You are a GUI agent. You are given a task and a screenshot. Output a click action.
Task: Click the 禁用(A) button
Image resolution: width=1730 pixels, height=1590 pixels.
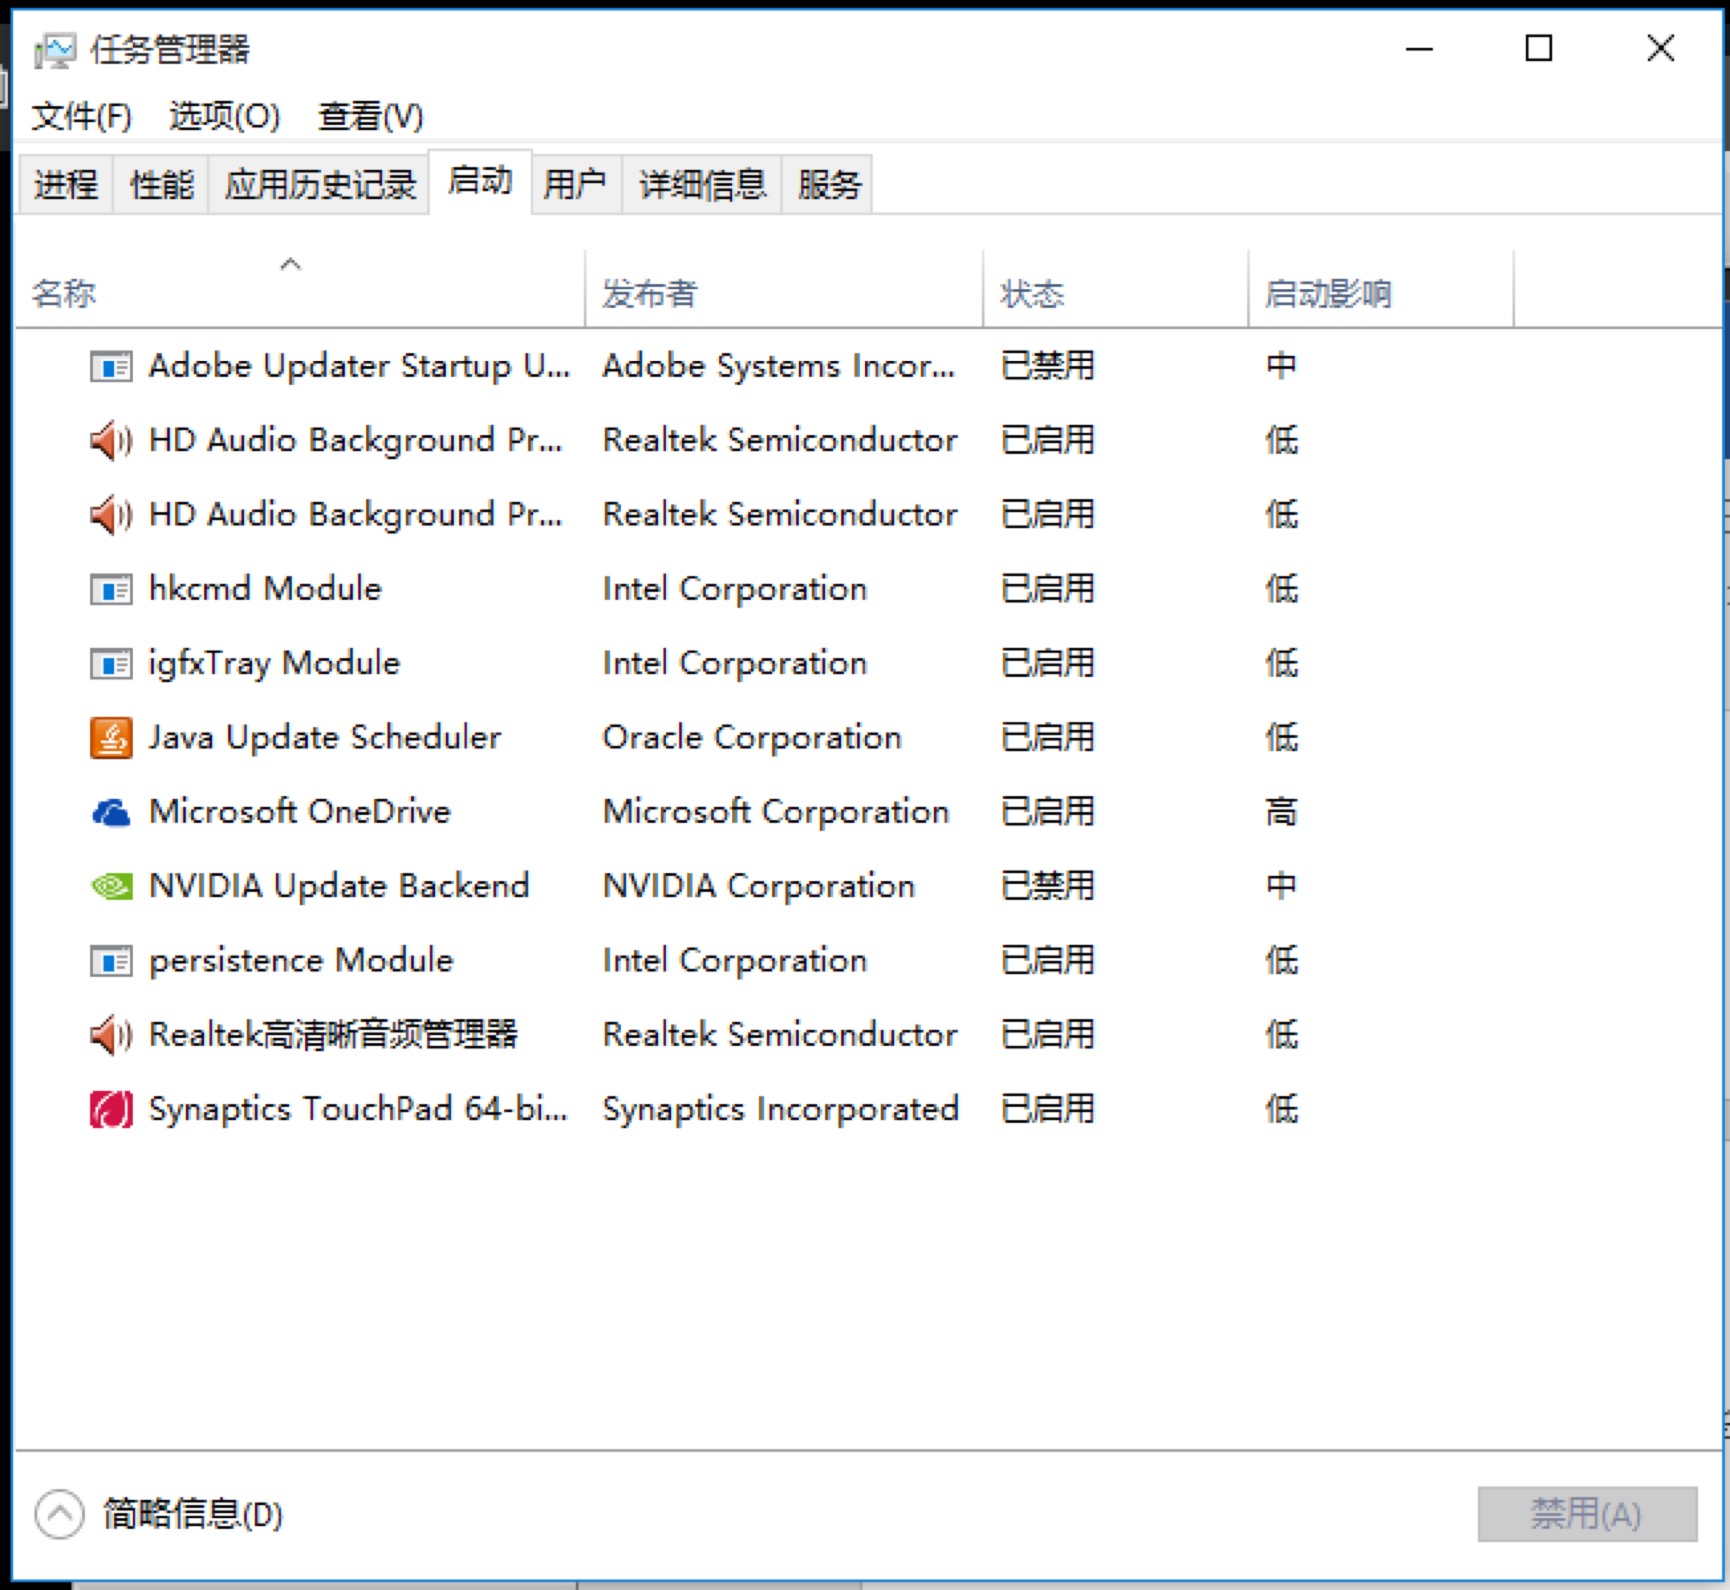coord(1587,1514)
